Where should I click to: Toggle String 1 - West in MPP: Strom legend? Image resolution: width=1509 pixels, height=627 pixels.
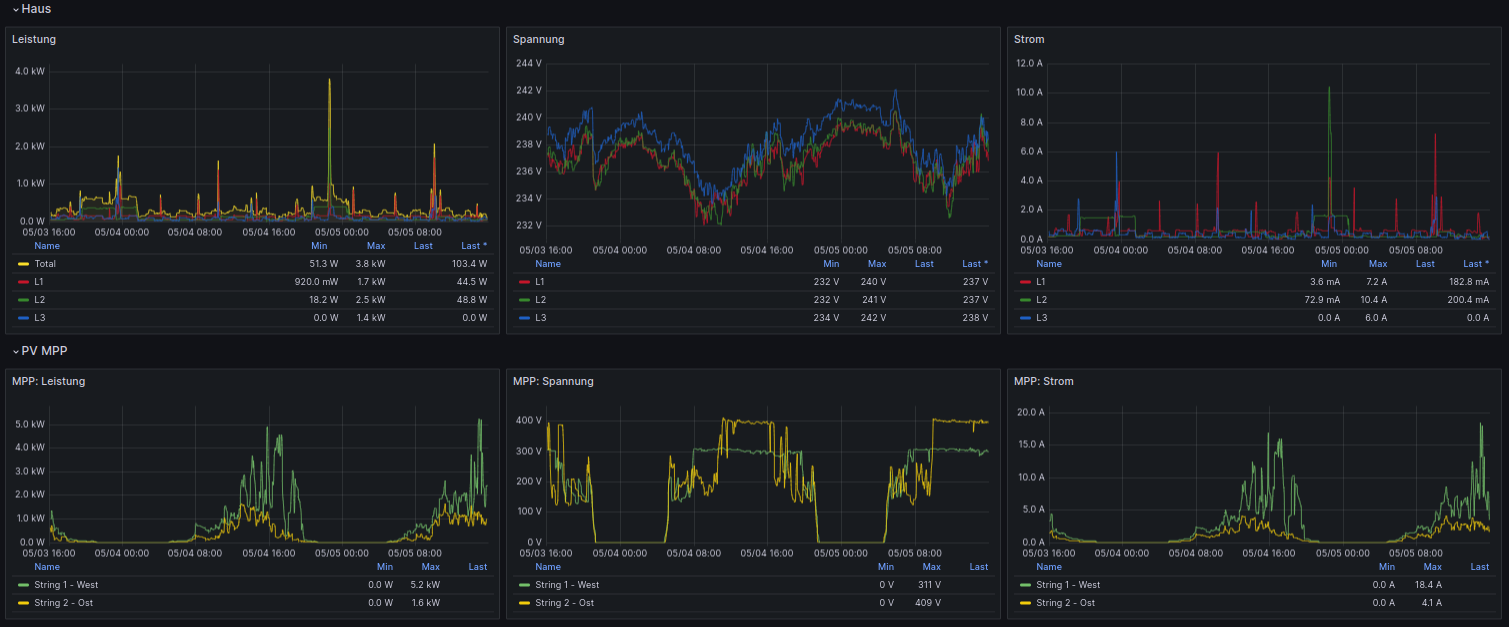(x=1068, y=585)
